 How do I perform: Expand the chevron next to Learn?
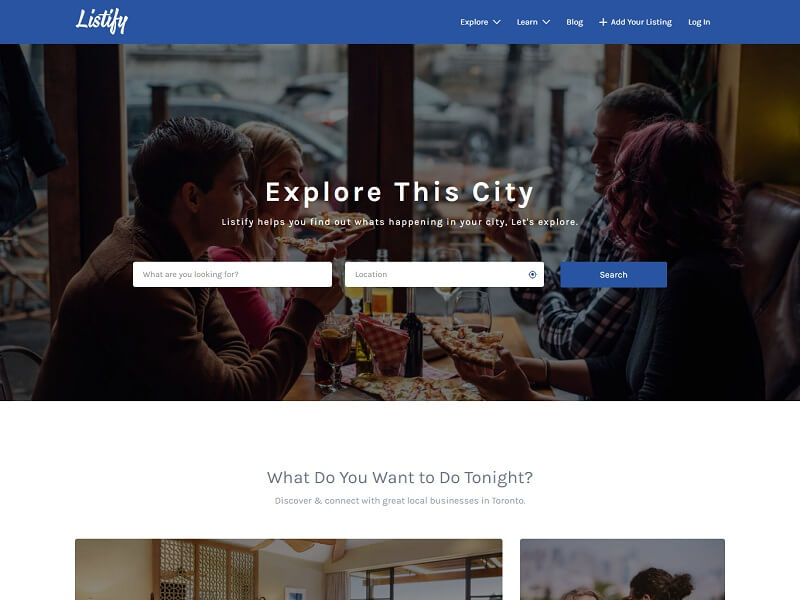pyautogui.click(x=546, y=22)
